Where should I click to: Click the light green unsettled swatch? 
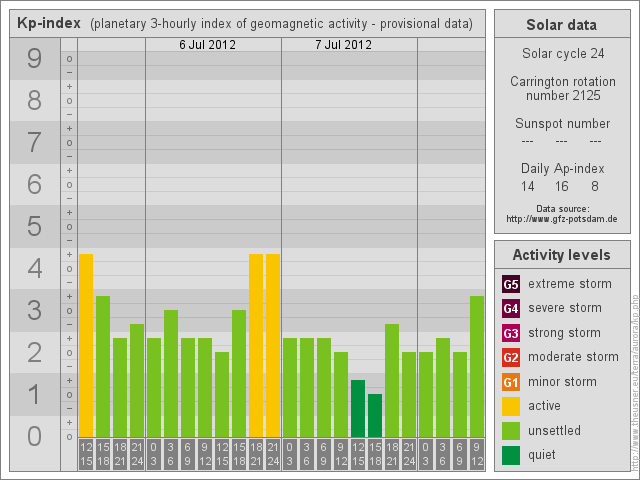pyautogui.click(x=511, y=431)
